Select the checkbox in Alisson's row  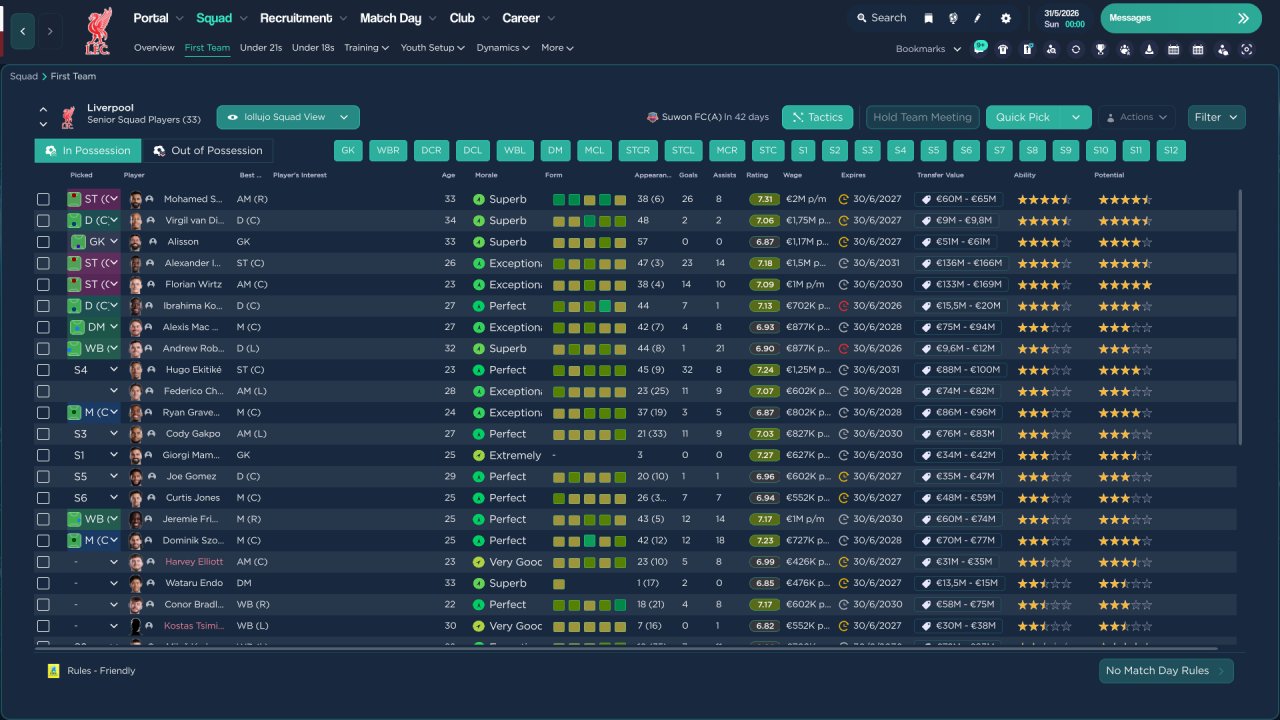point(43,242)
